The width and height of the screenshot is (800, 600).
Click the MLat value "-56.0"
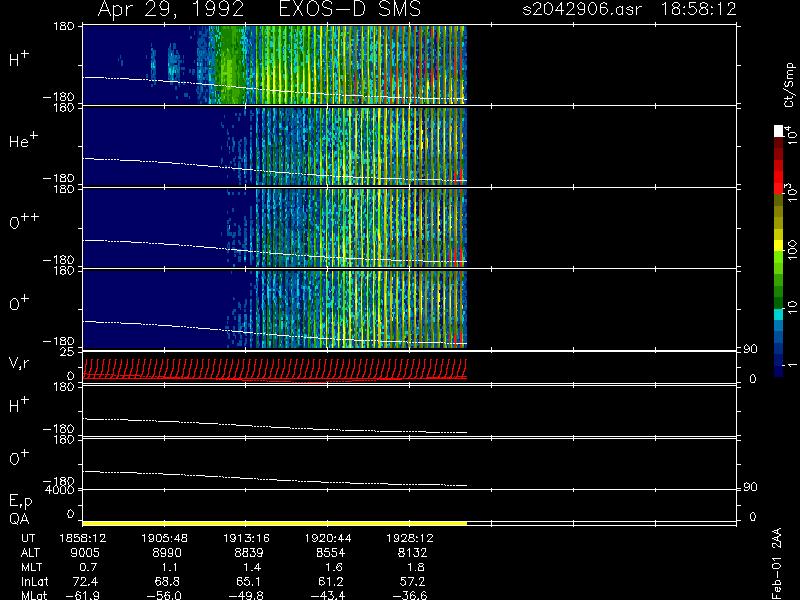[x=164, y=595]
